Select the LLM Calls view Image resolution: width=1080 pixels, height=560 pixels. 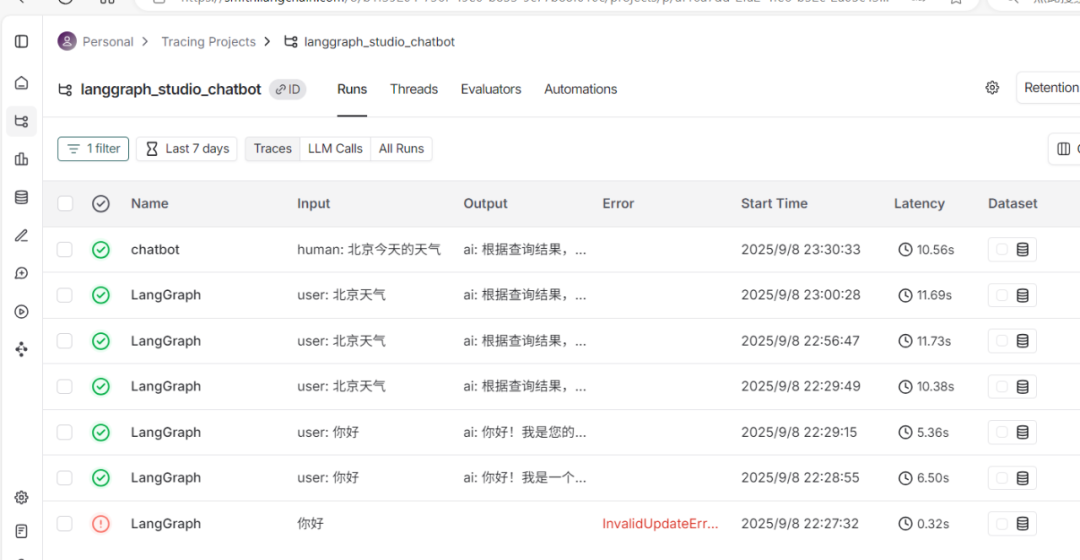[x=335, y=149]
